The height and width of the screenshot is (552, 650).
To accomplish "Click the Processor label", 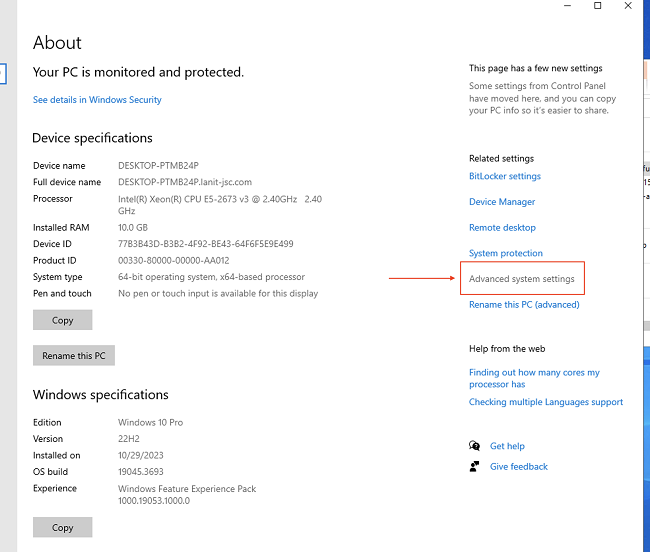I will tap(53, 199).
